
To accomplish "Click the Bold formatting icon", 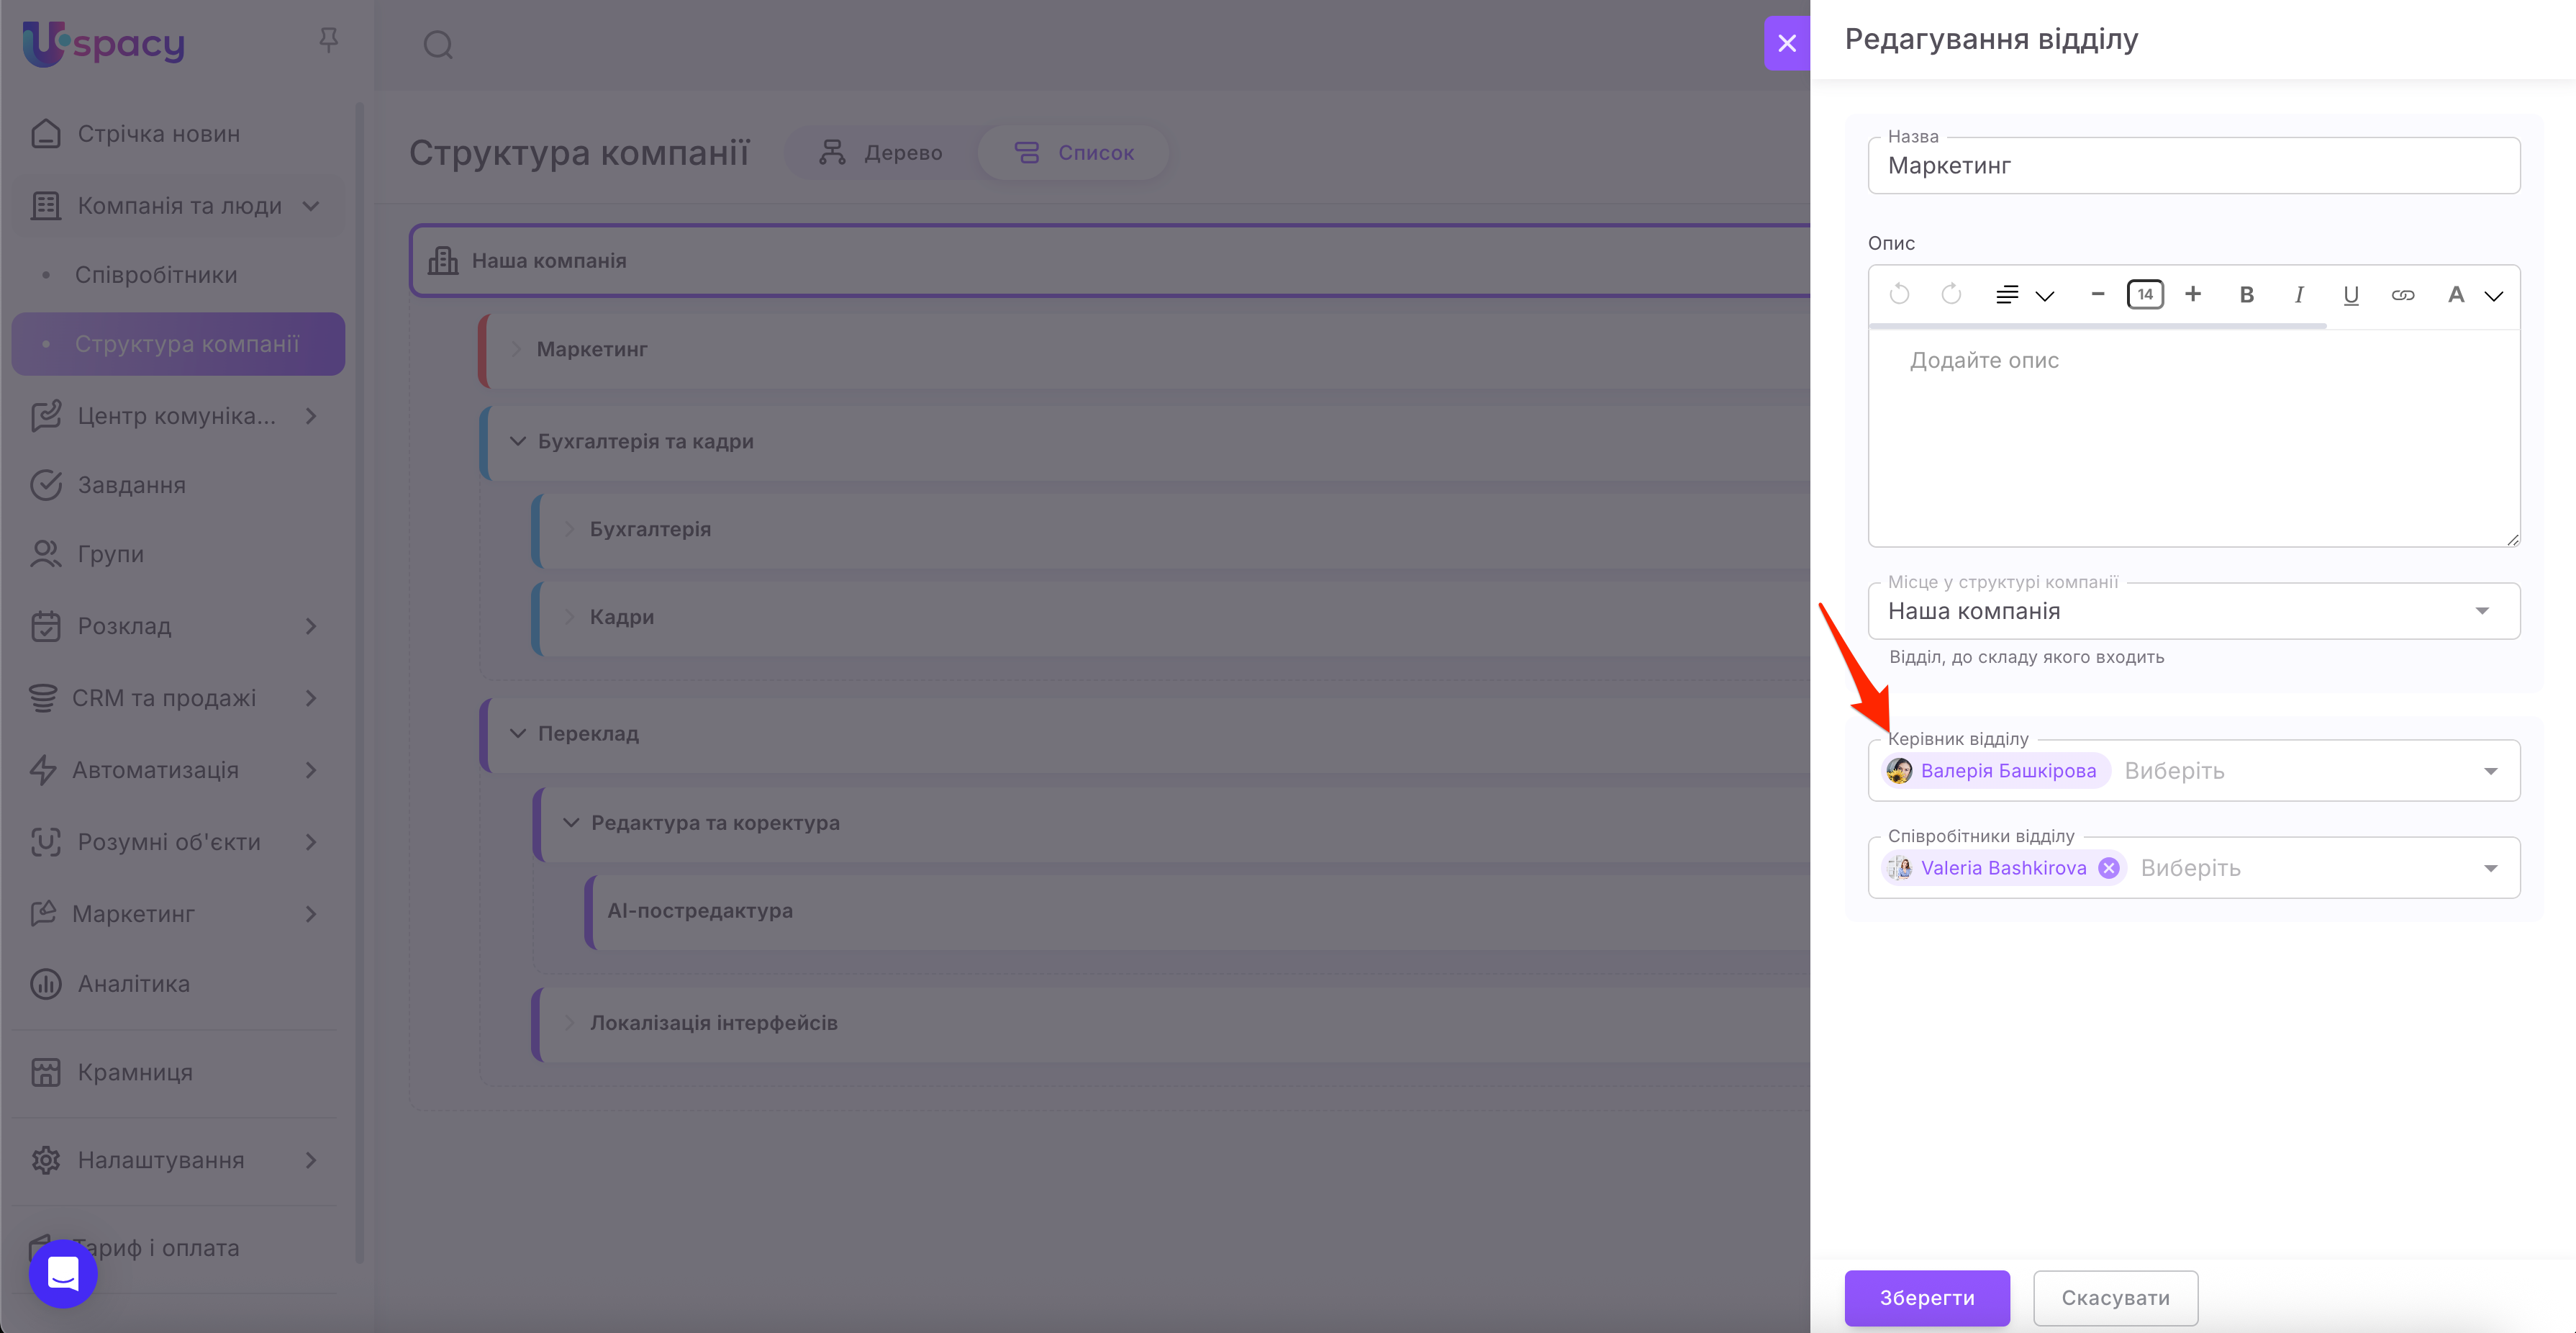I will (x=2246, y=295).
